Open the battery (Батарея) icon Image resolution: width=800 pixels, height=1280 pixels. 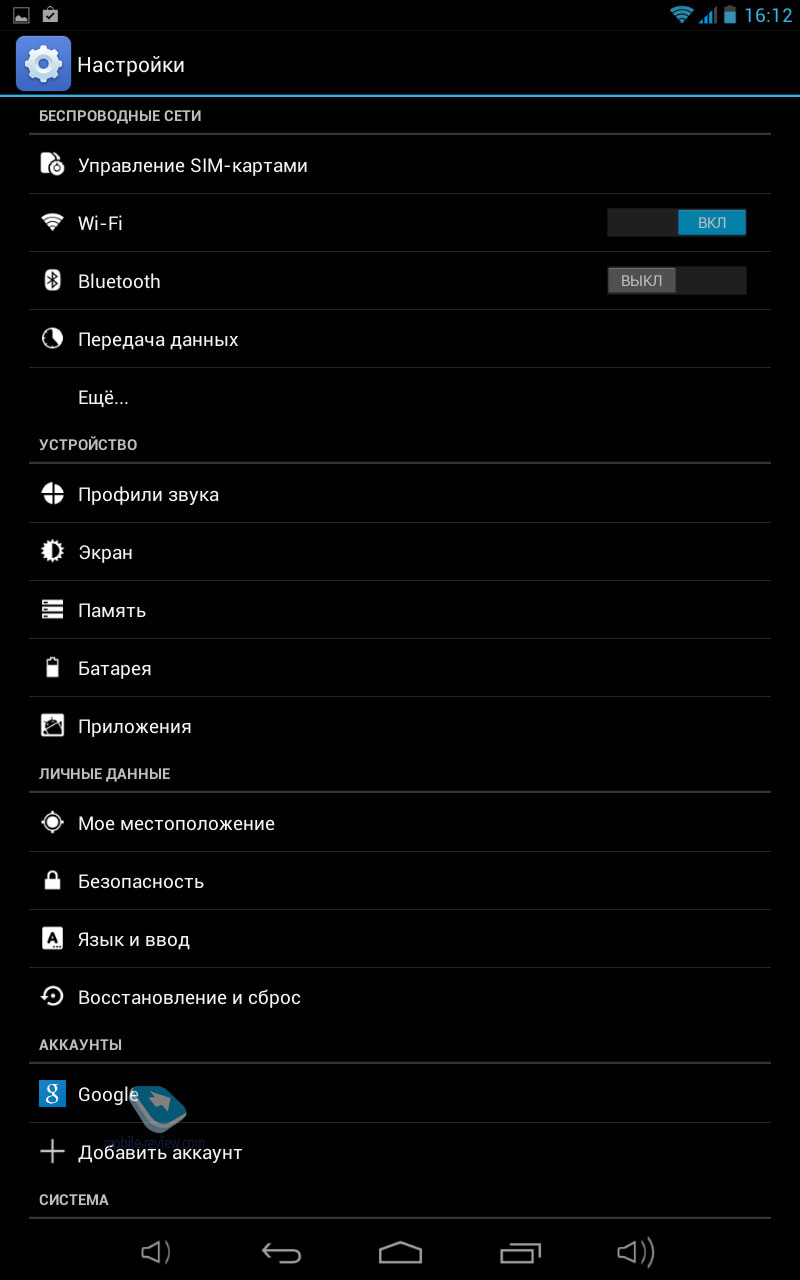52,668
